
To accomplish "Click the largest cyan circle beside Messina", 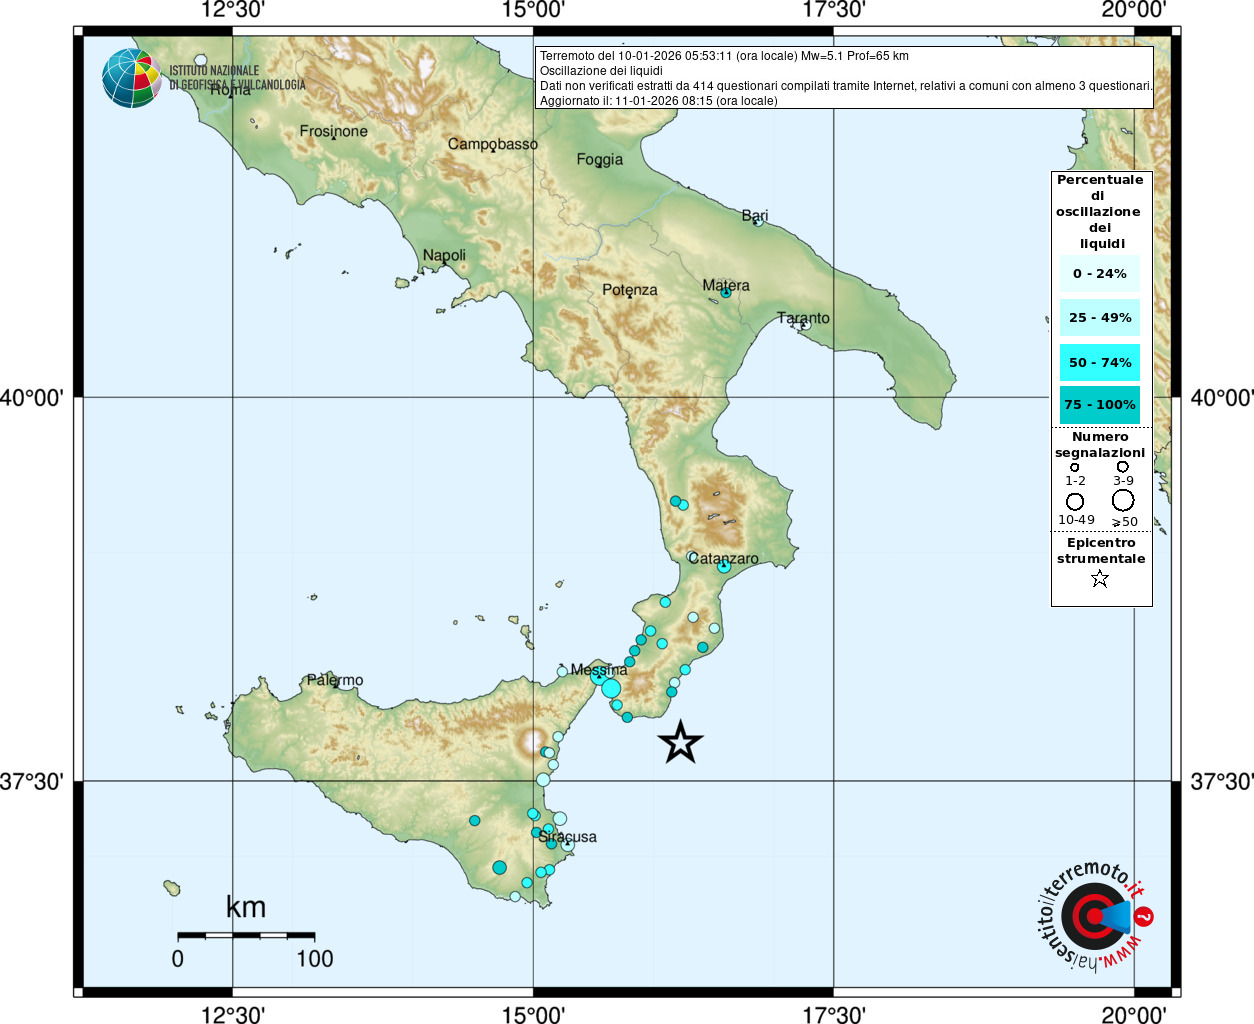I will [611, 688].
